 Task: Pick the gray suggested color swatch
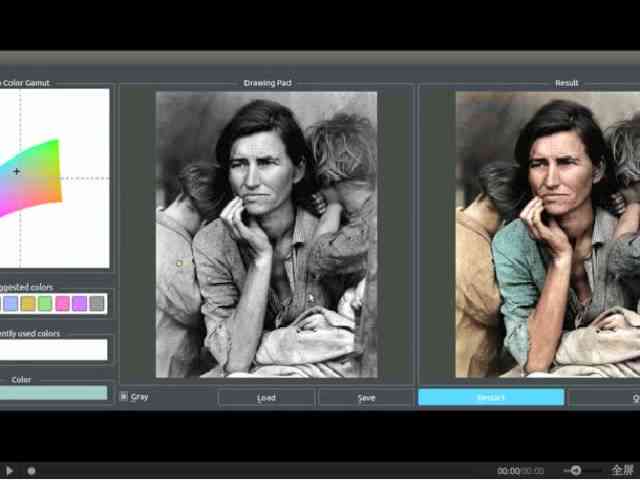97,304
